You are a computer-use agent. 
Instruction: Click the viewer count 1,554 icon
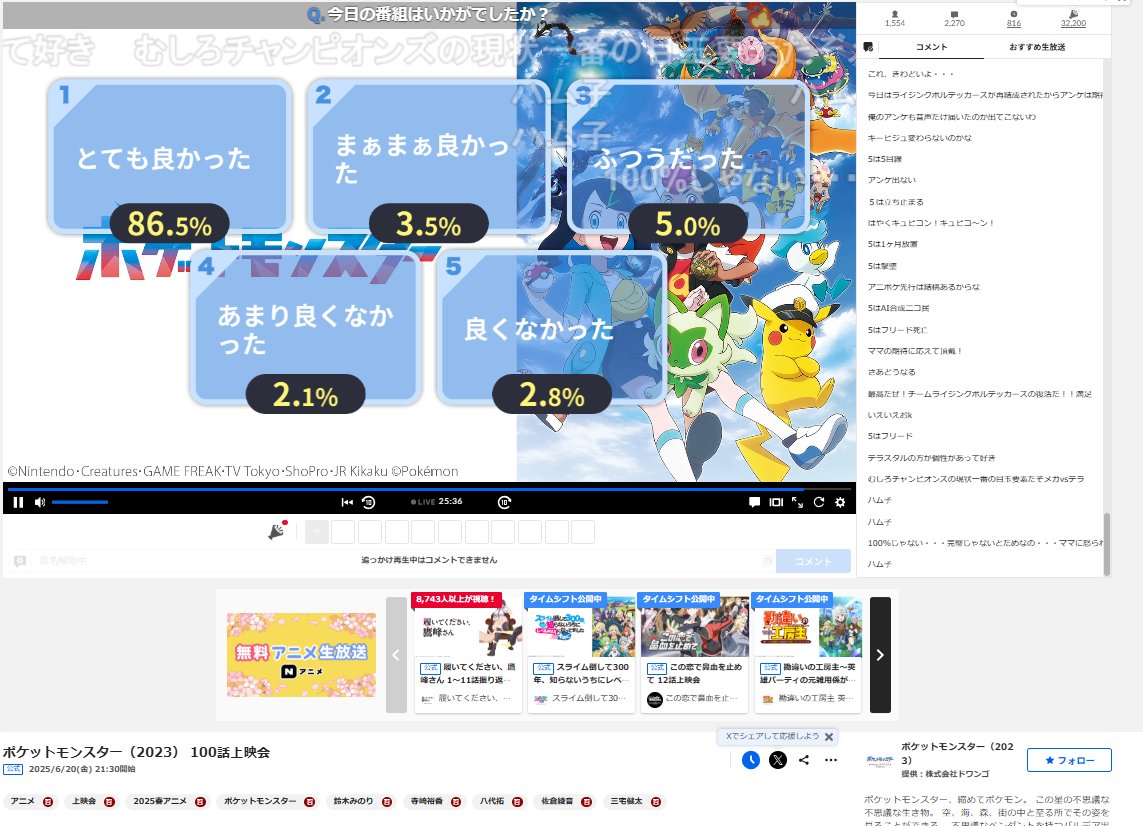click(894, 15)
